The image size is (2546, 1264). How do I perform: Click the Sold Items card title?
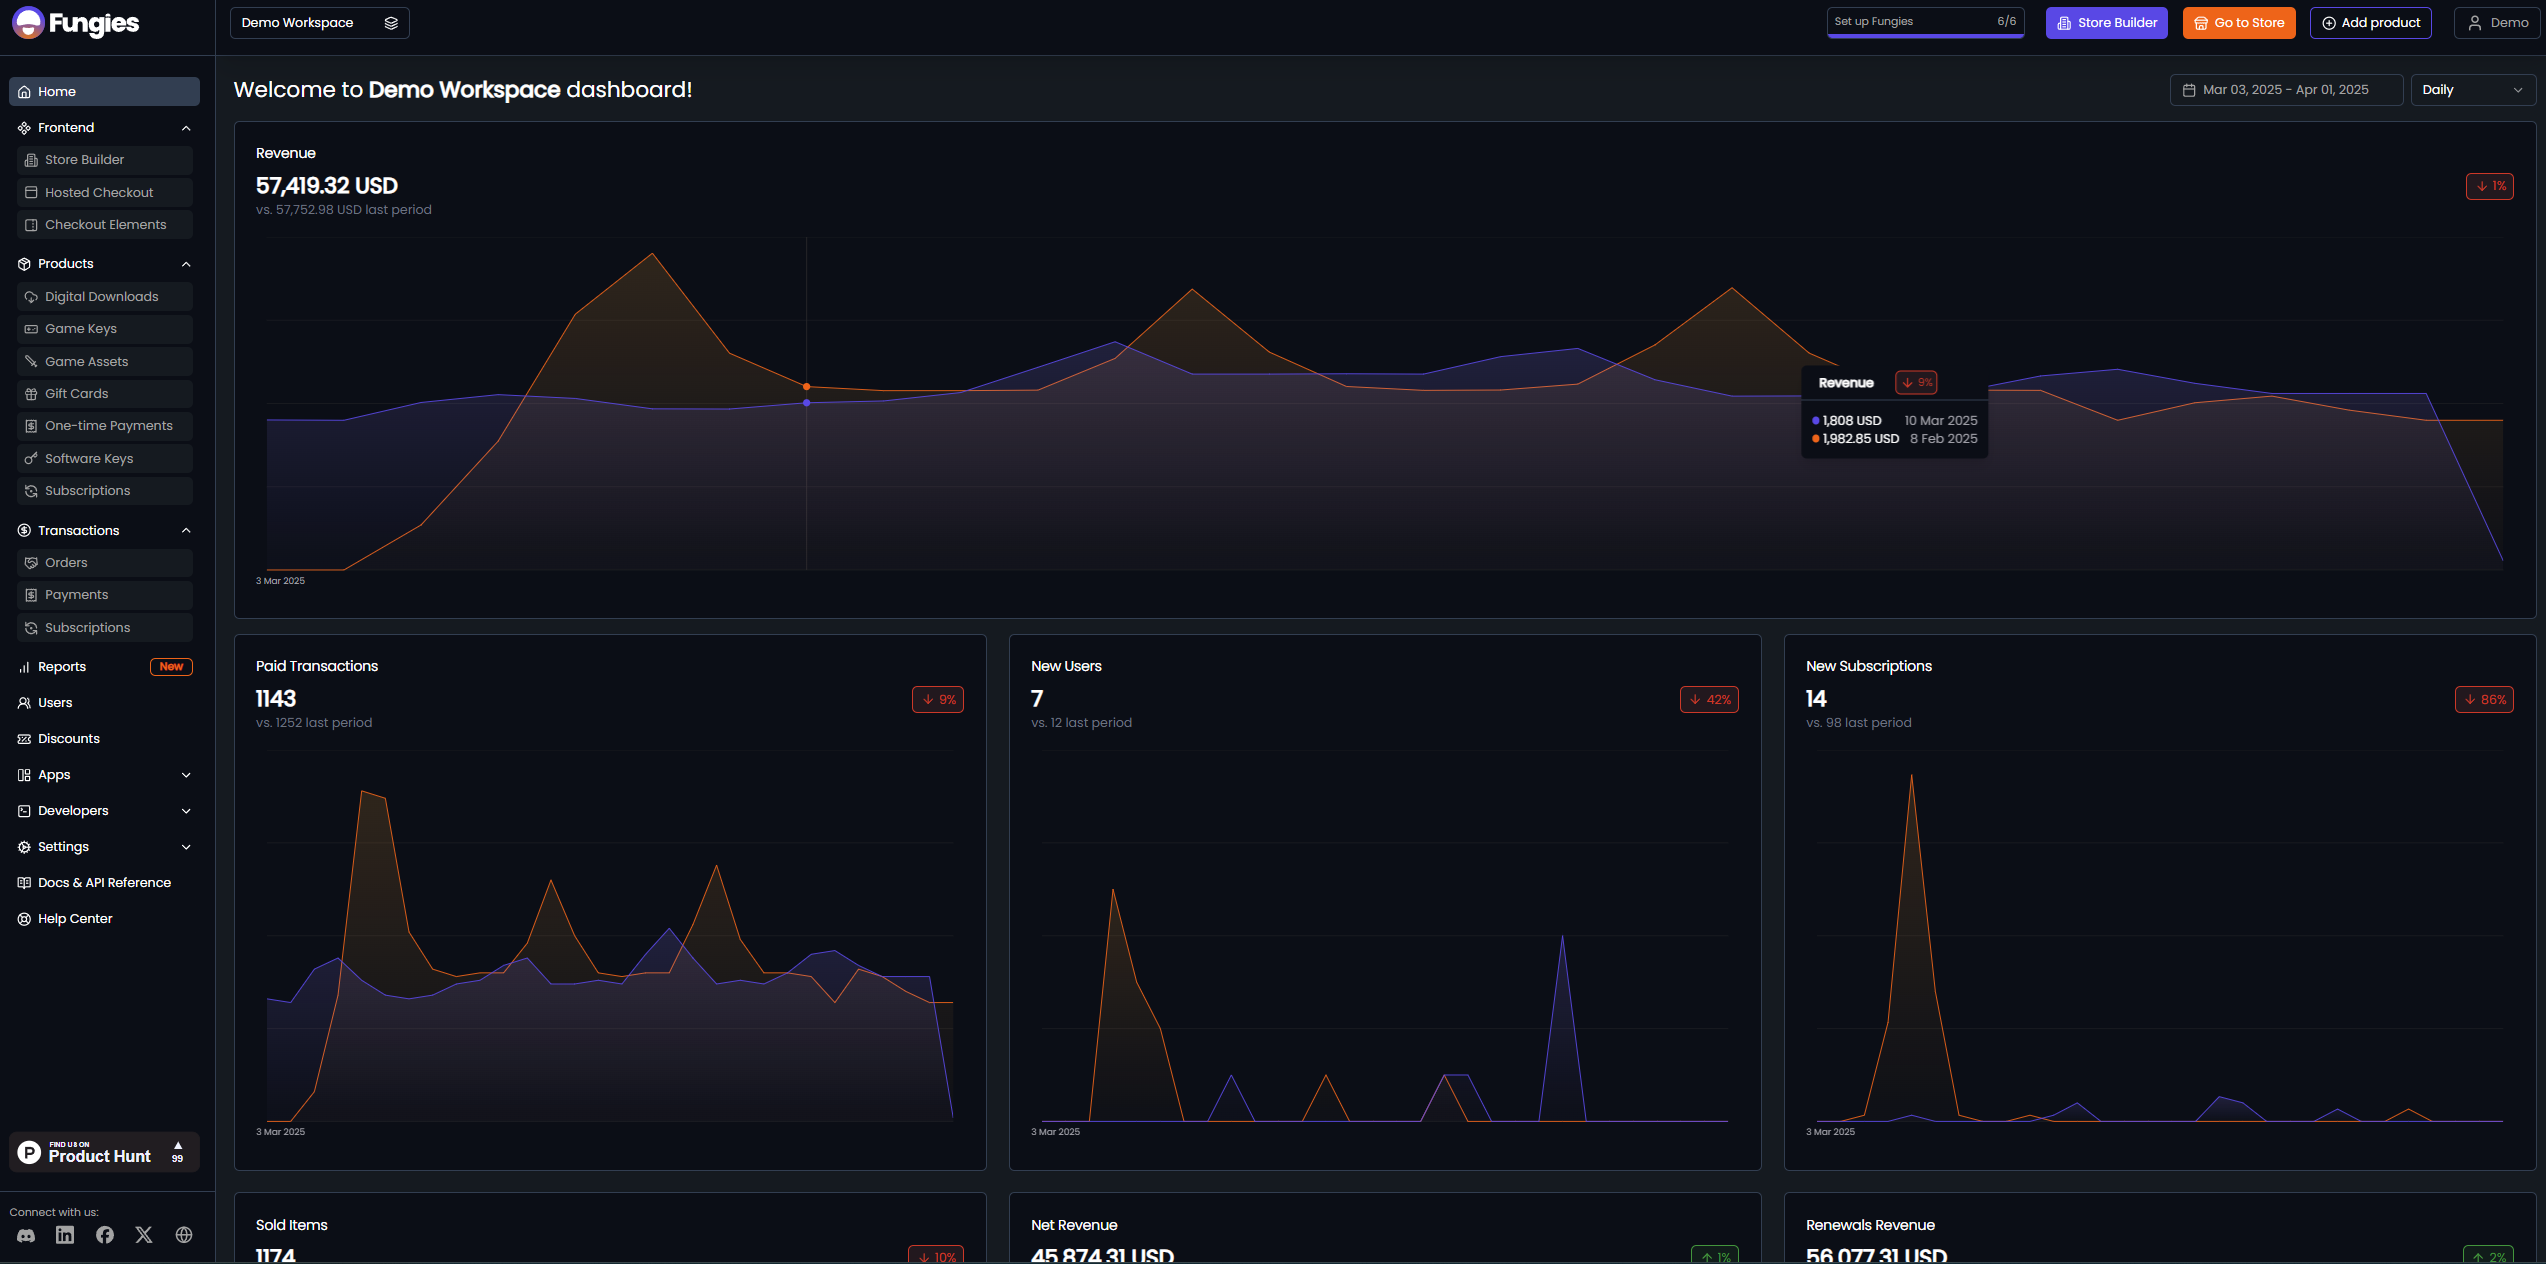[291, 1225]
